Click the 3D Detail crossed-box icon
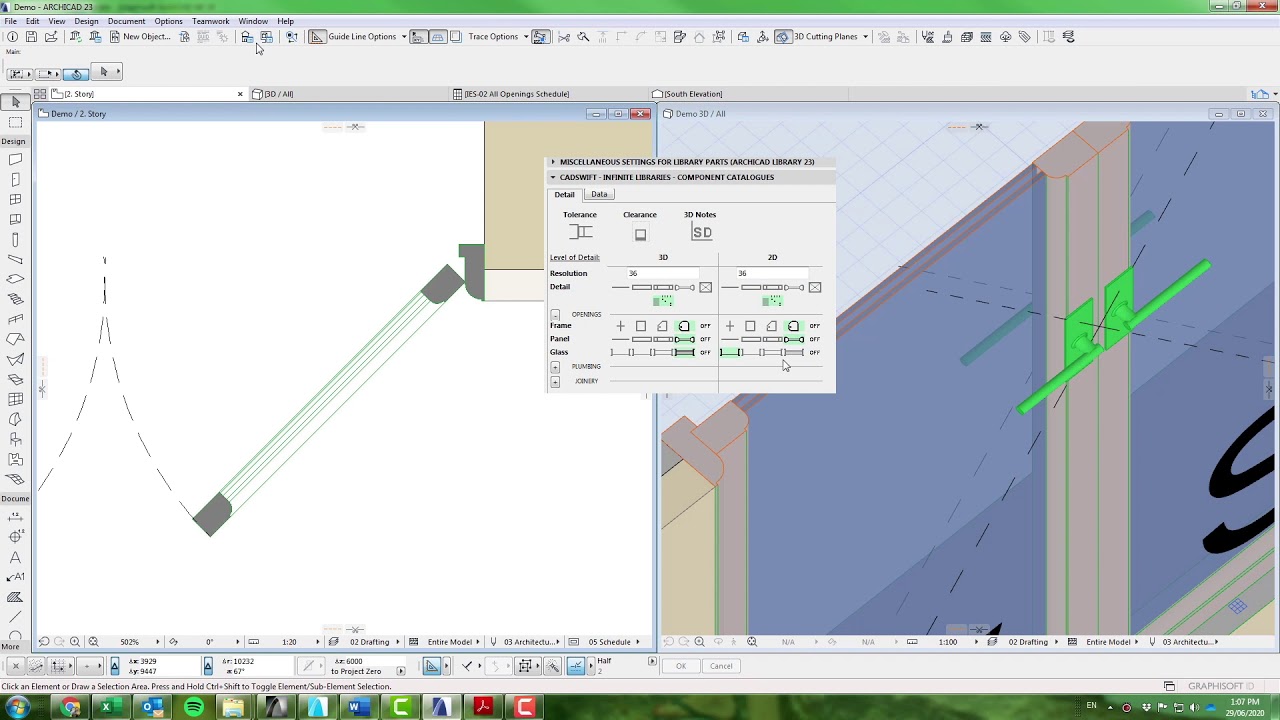 pos(706,288)
